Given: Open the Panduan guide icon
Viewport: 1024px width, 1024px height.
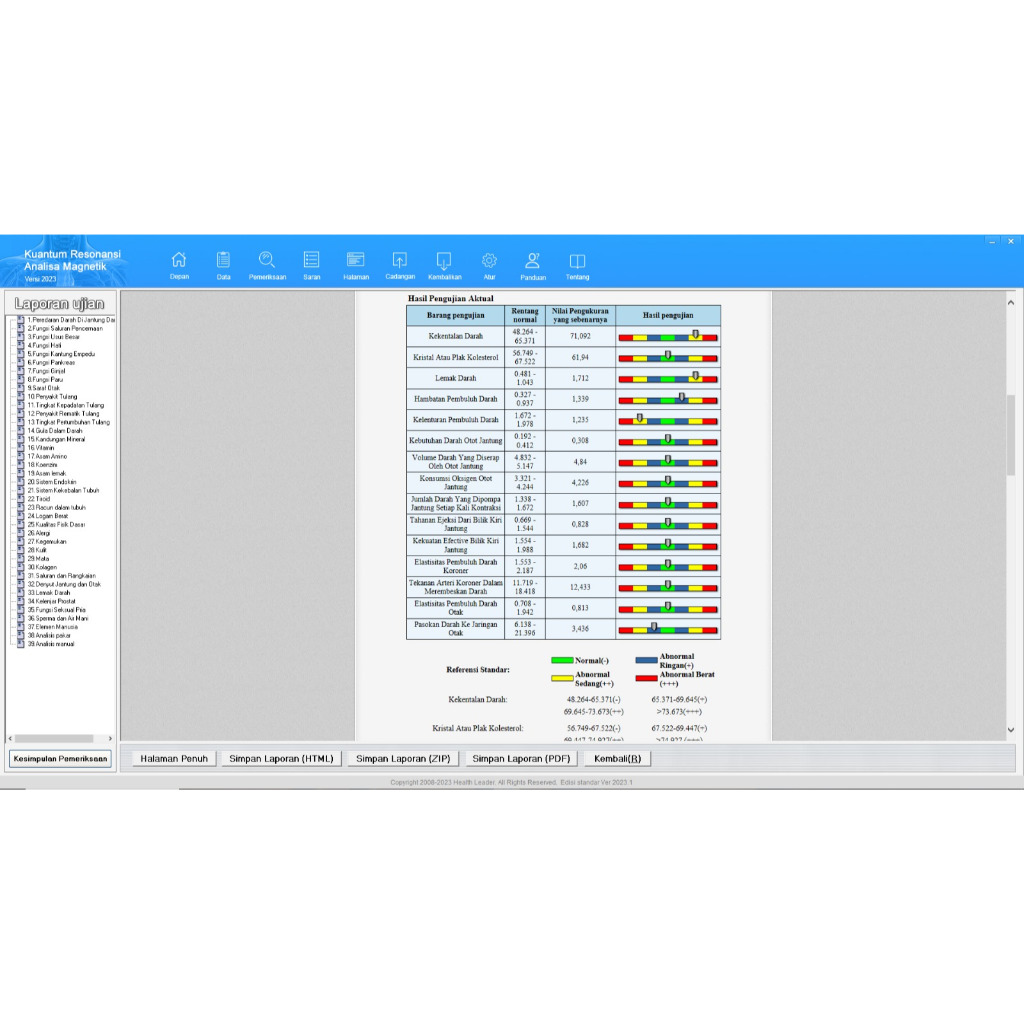Looking at the screenshot, I should point(533,261).
